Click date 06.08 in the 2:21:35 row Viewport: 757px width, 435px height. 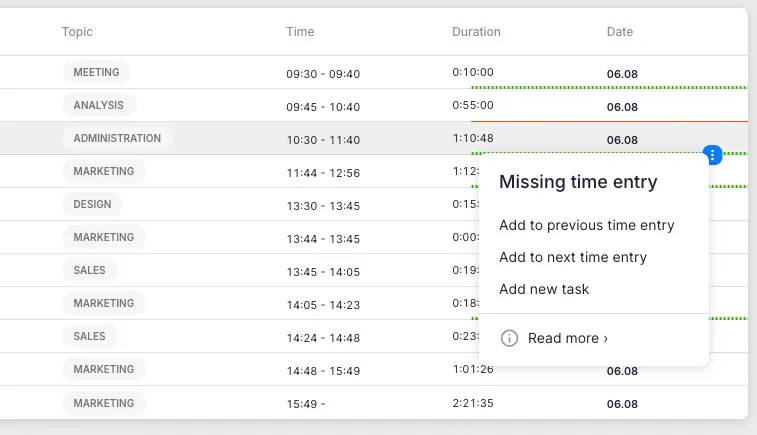point(622,404)
